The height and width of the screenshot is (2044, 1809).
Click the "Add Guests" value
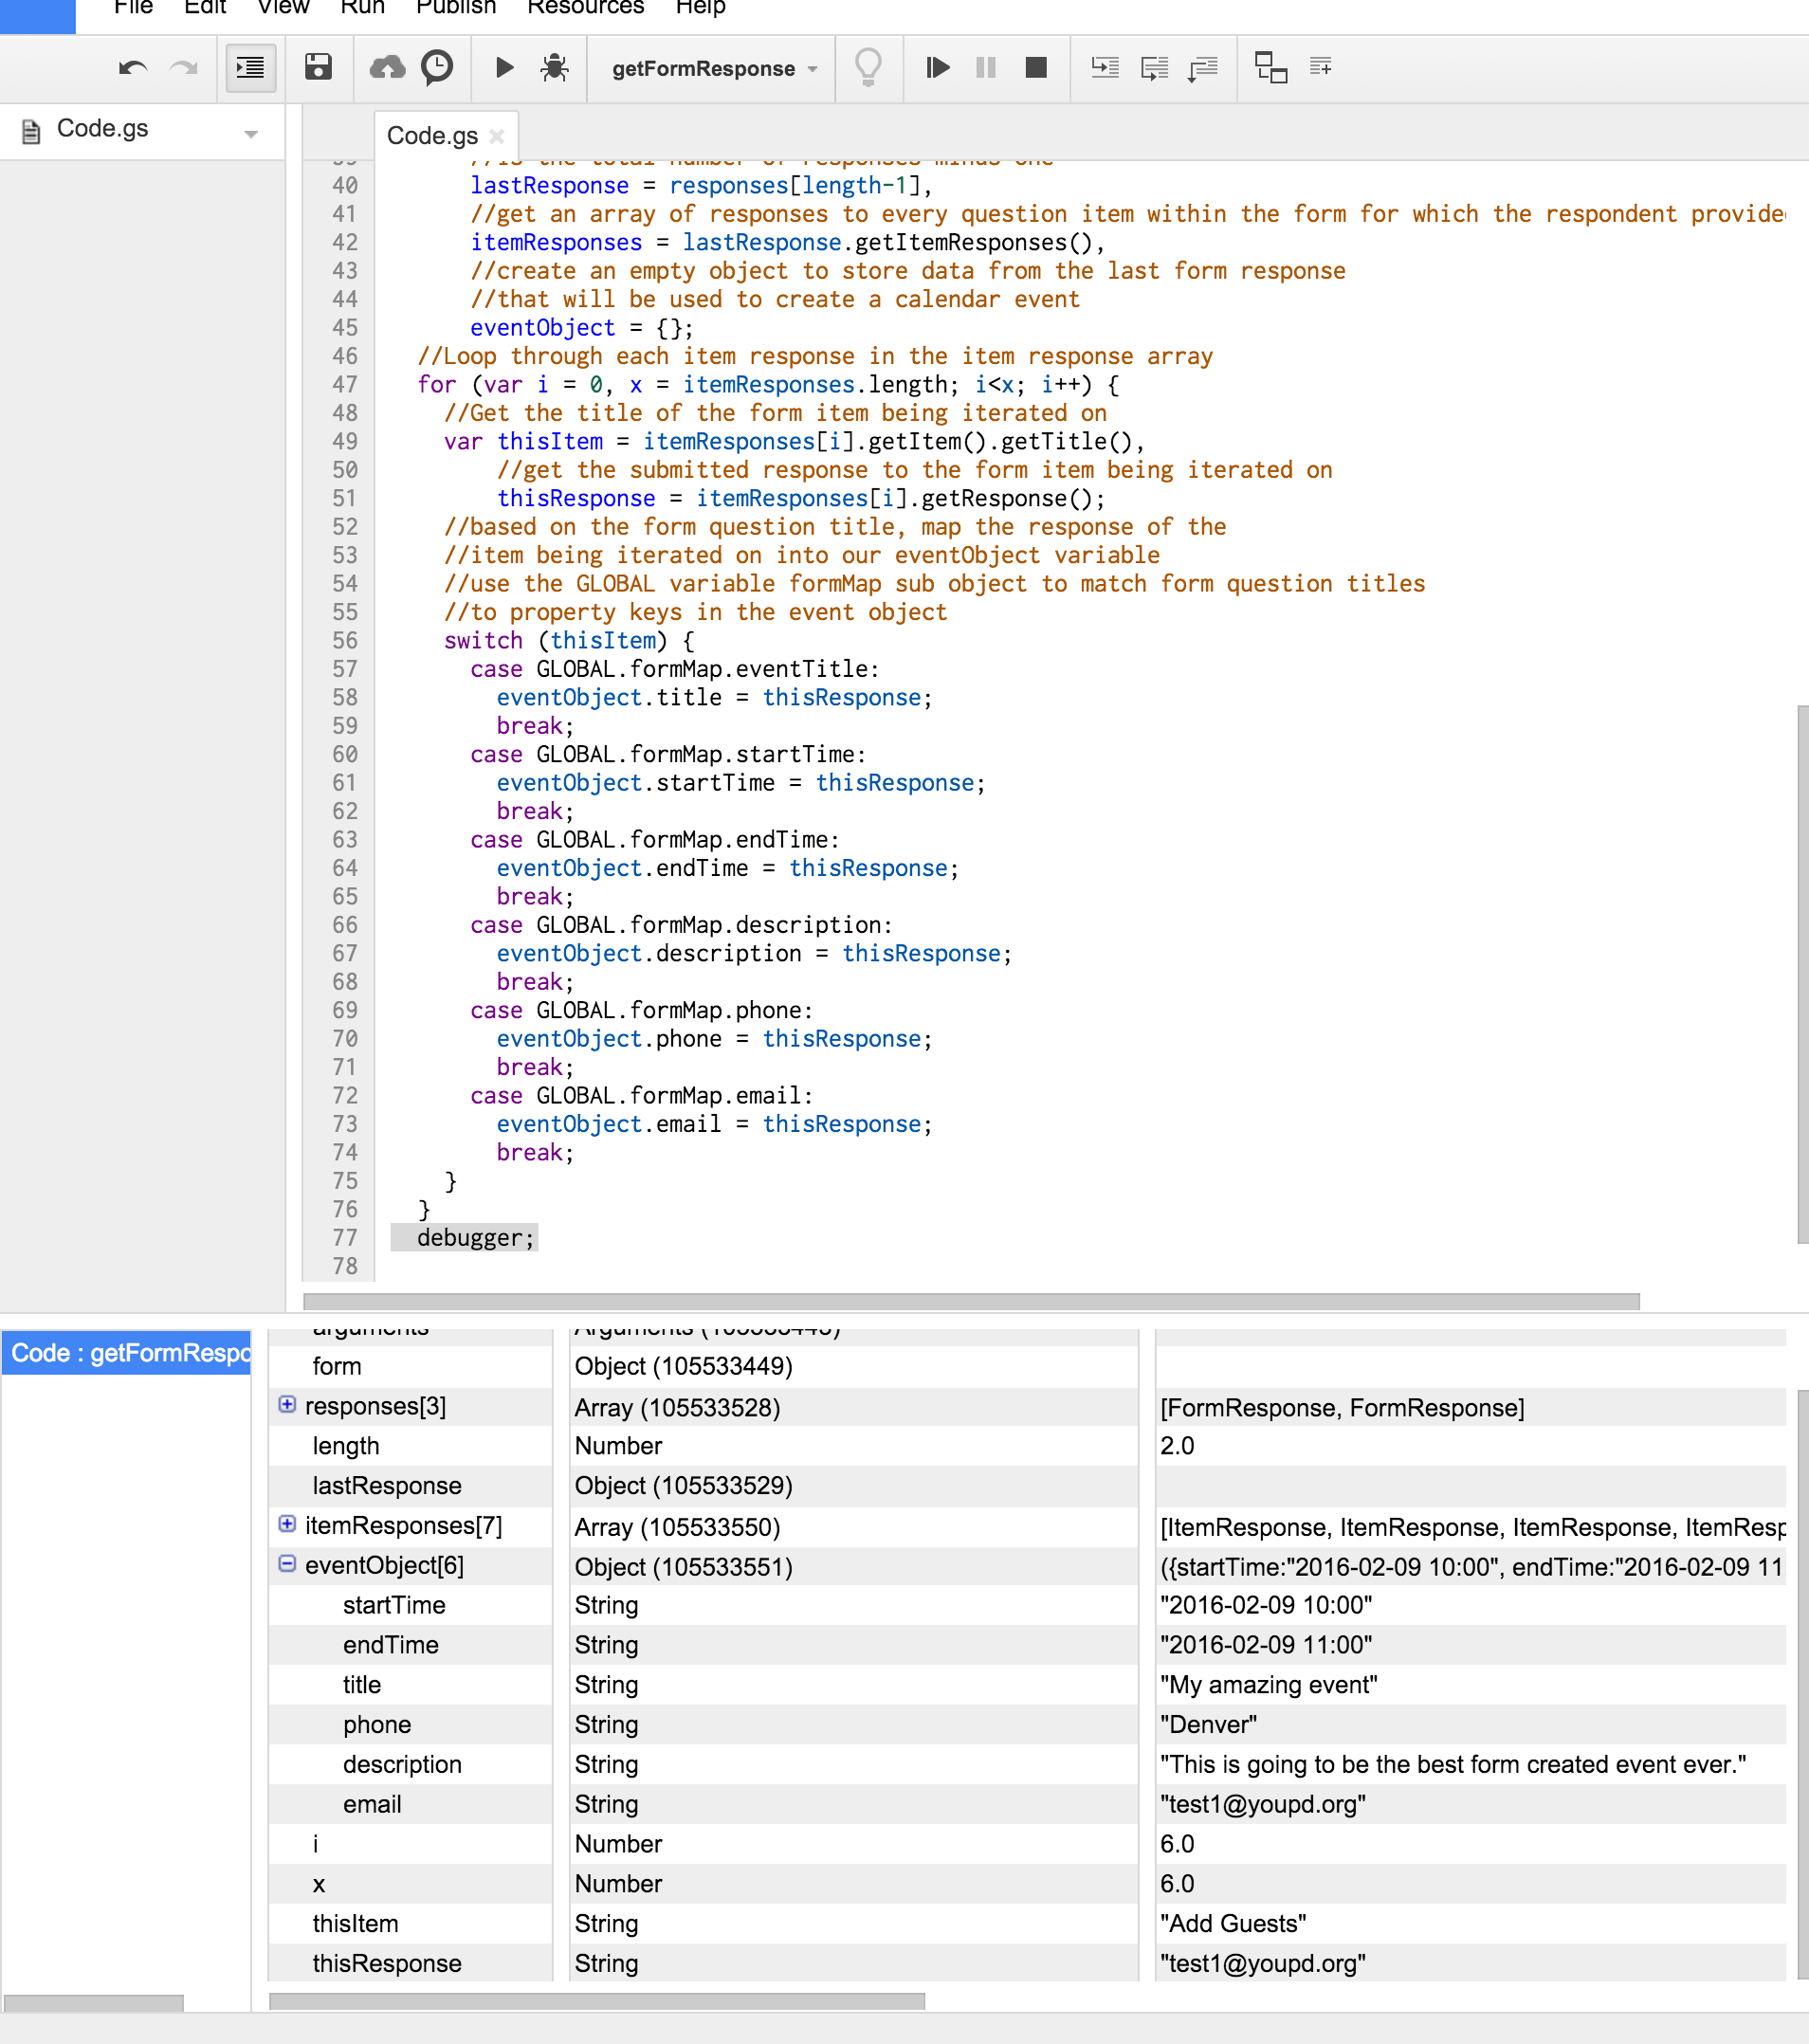click(1233, 1924)
